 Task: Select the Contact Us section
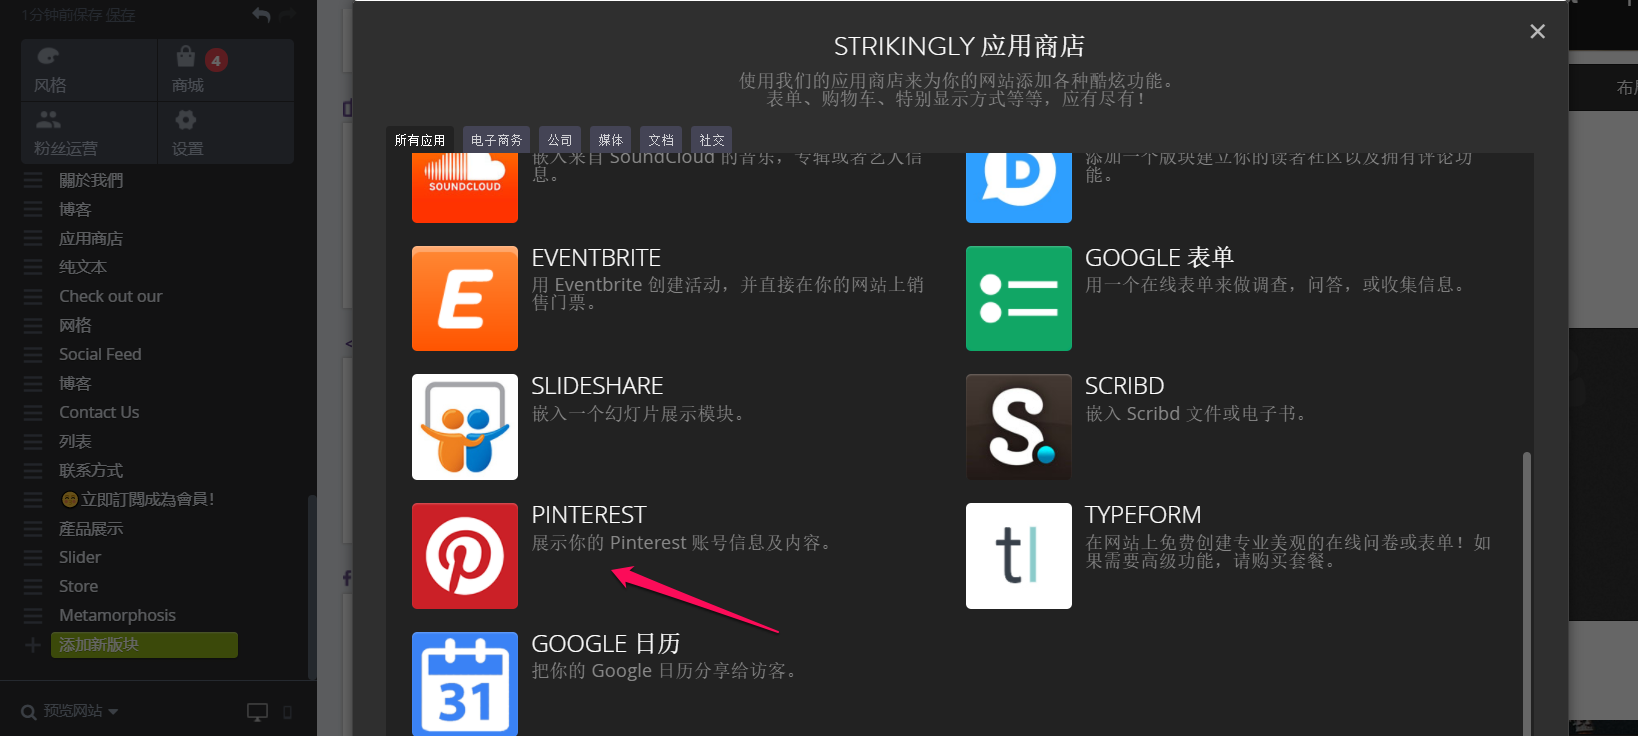(x=99, y=412)
